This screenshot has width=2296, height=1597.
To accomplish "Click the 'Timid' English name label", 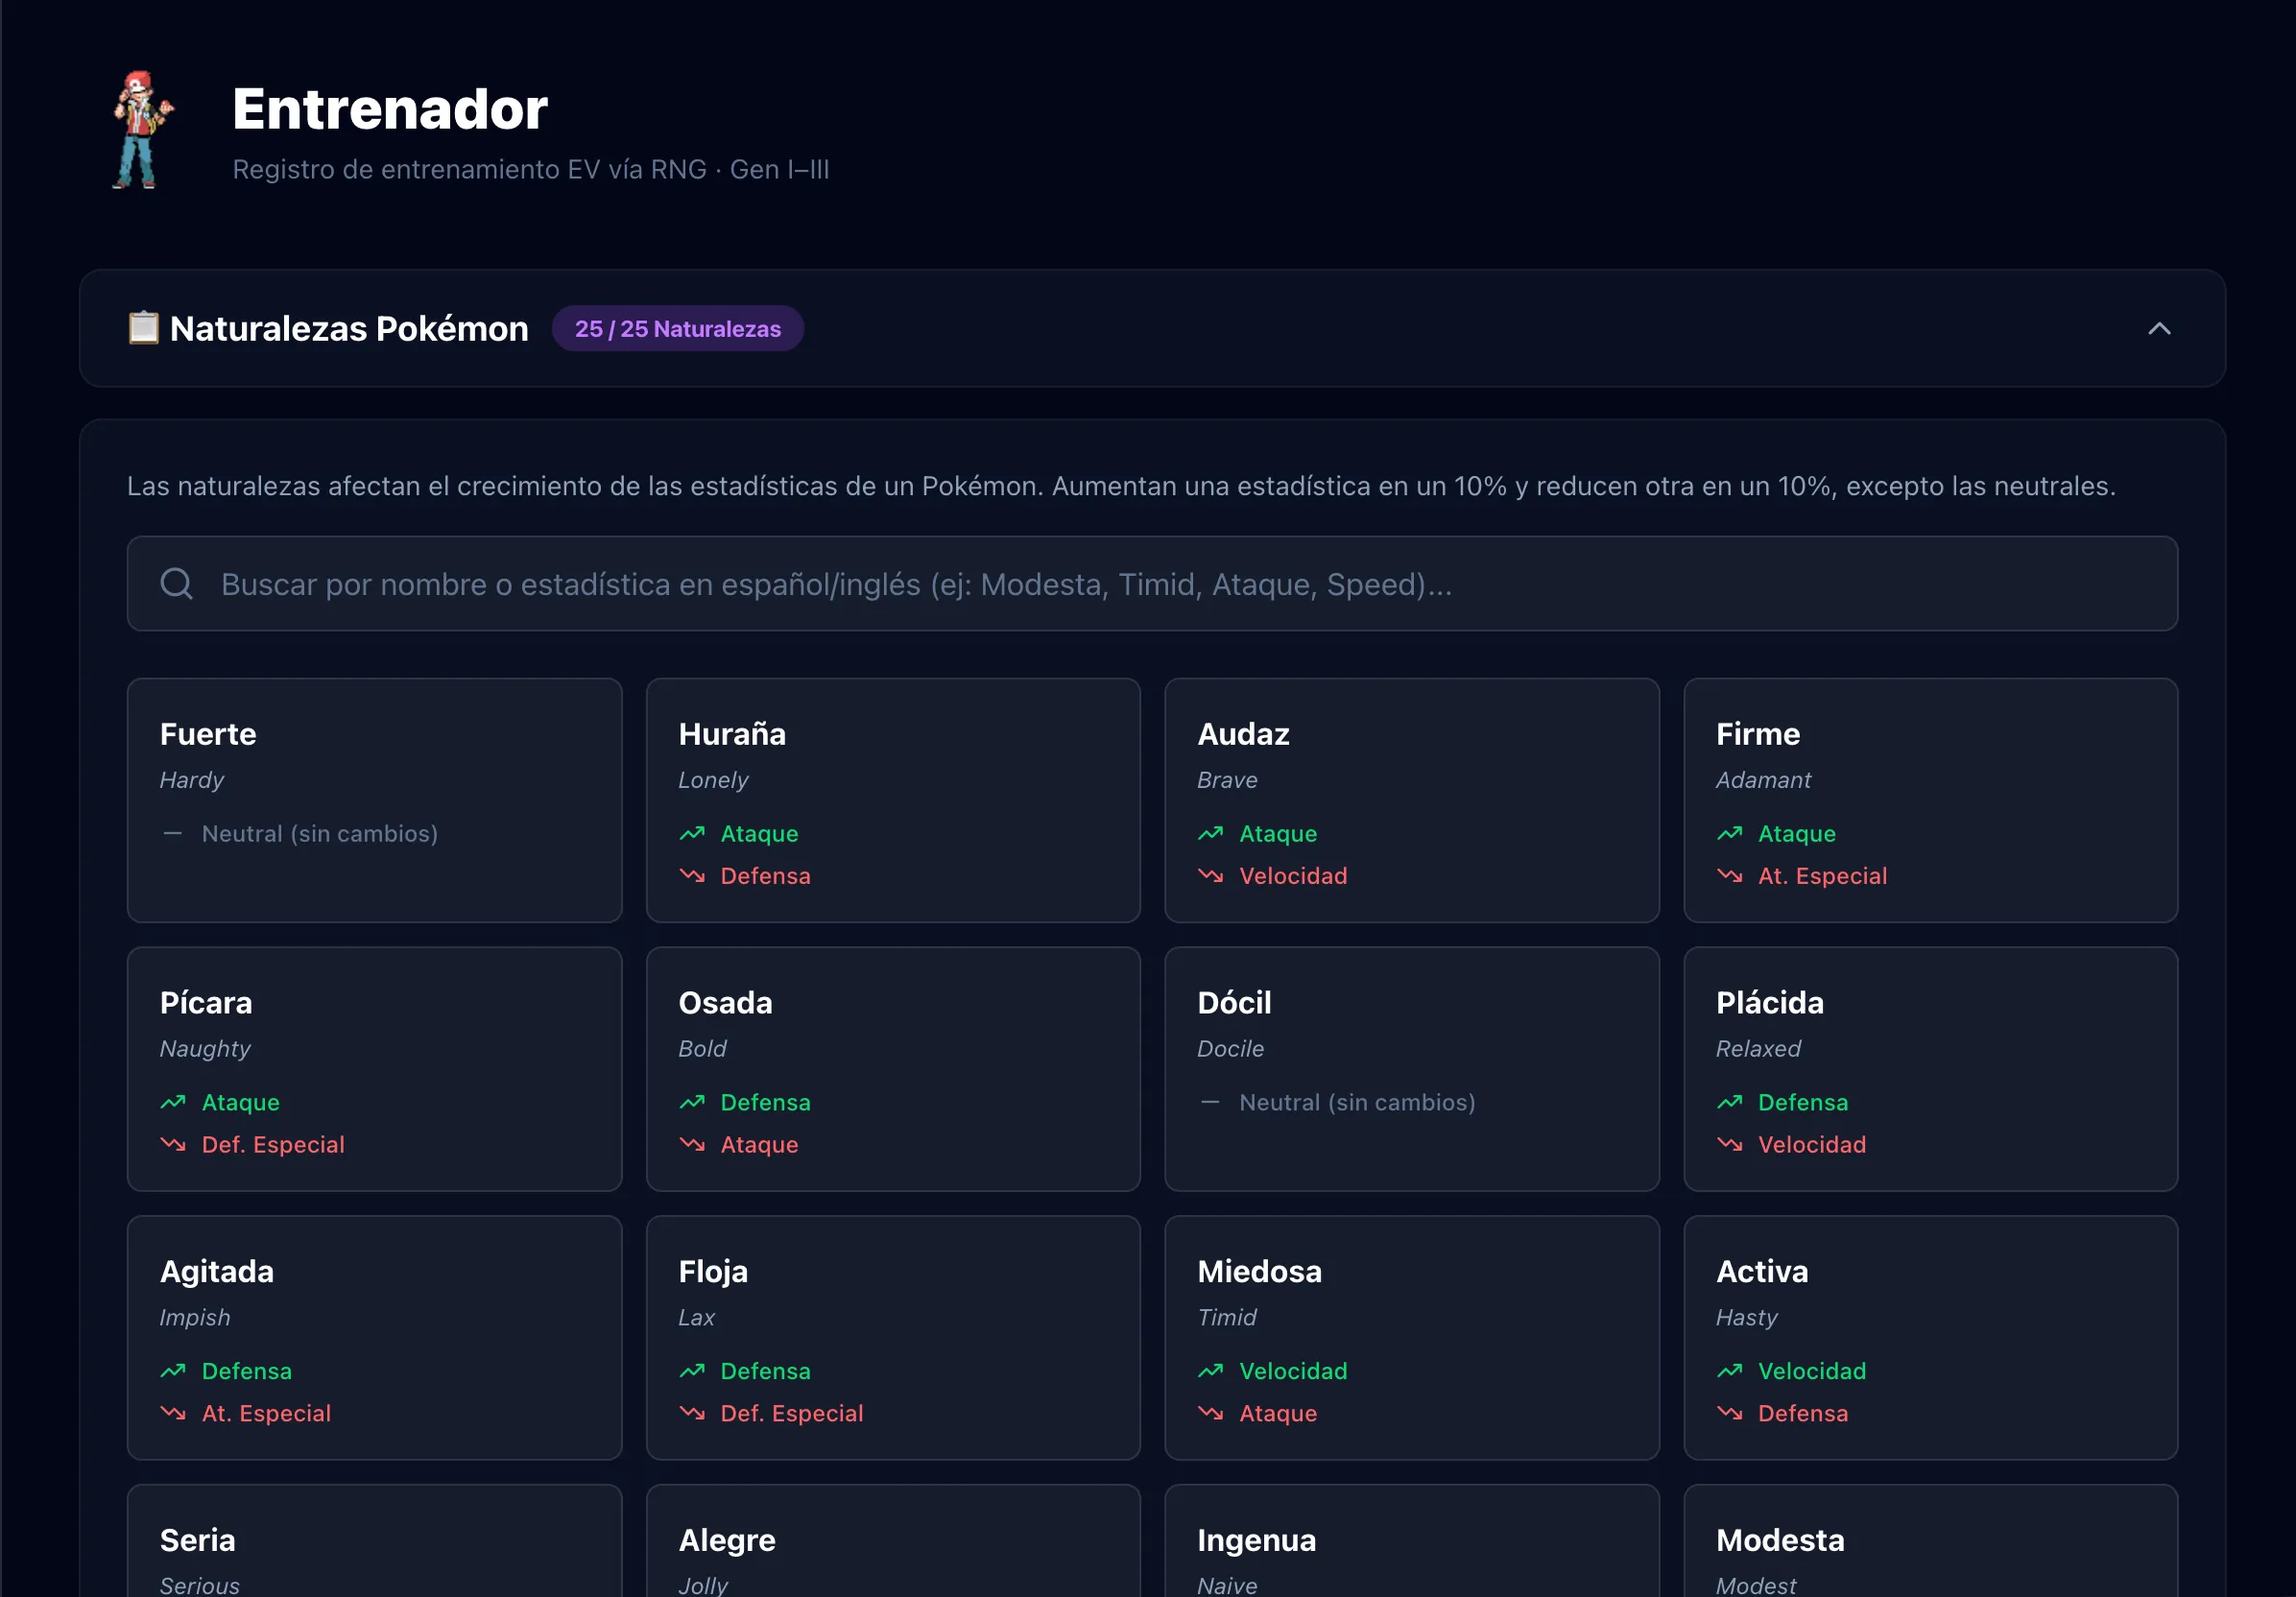I will (x=1226, y=1317).
